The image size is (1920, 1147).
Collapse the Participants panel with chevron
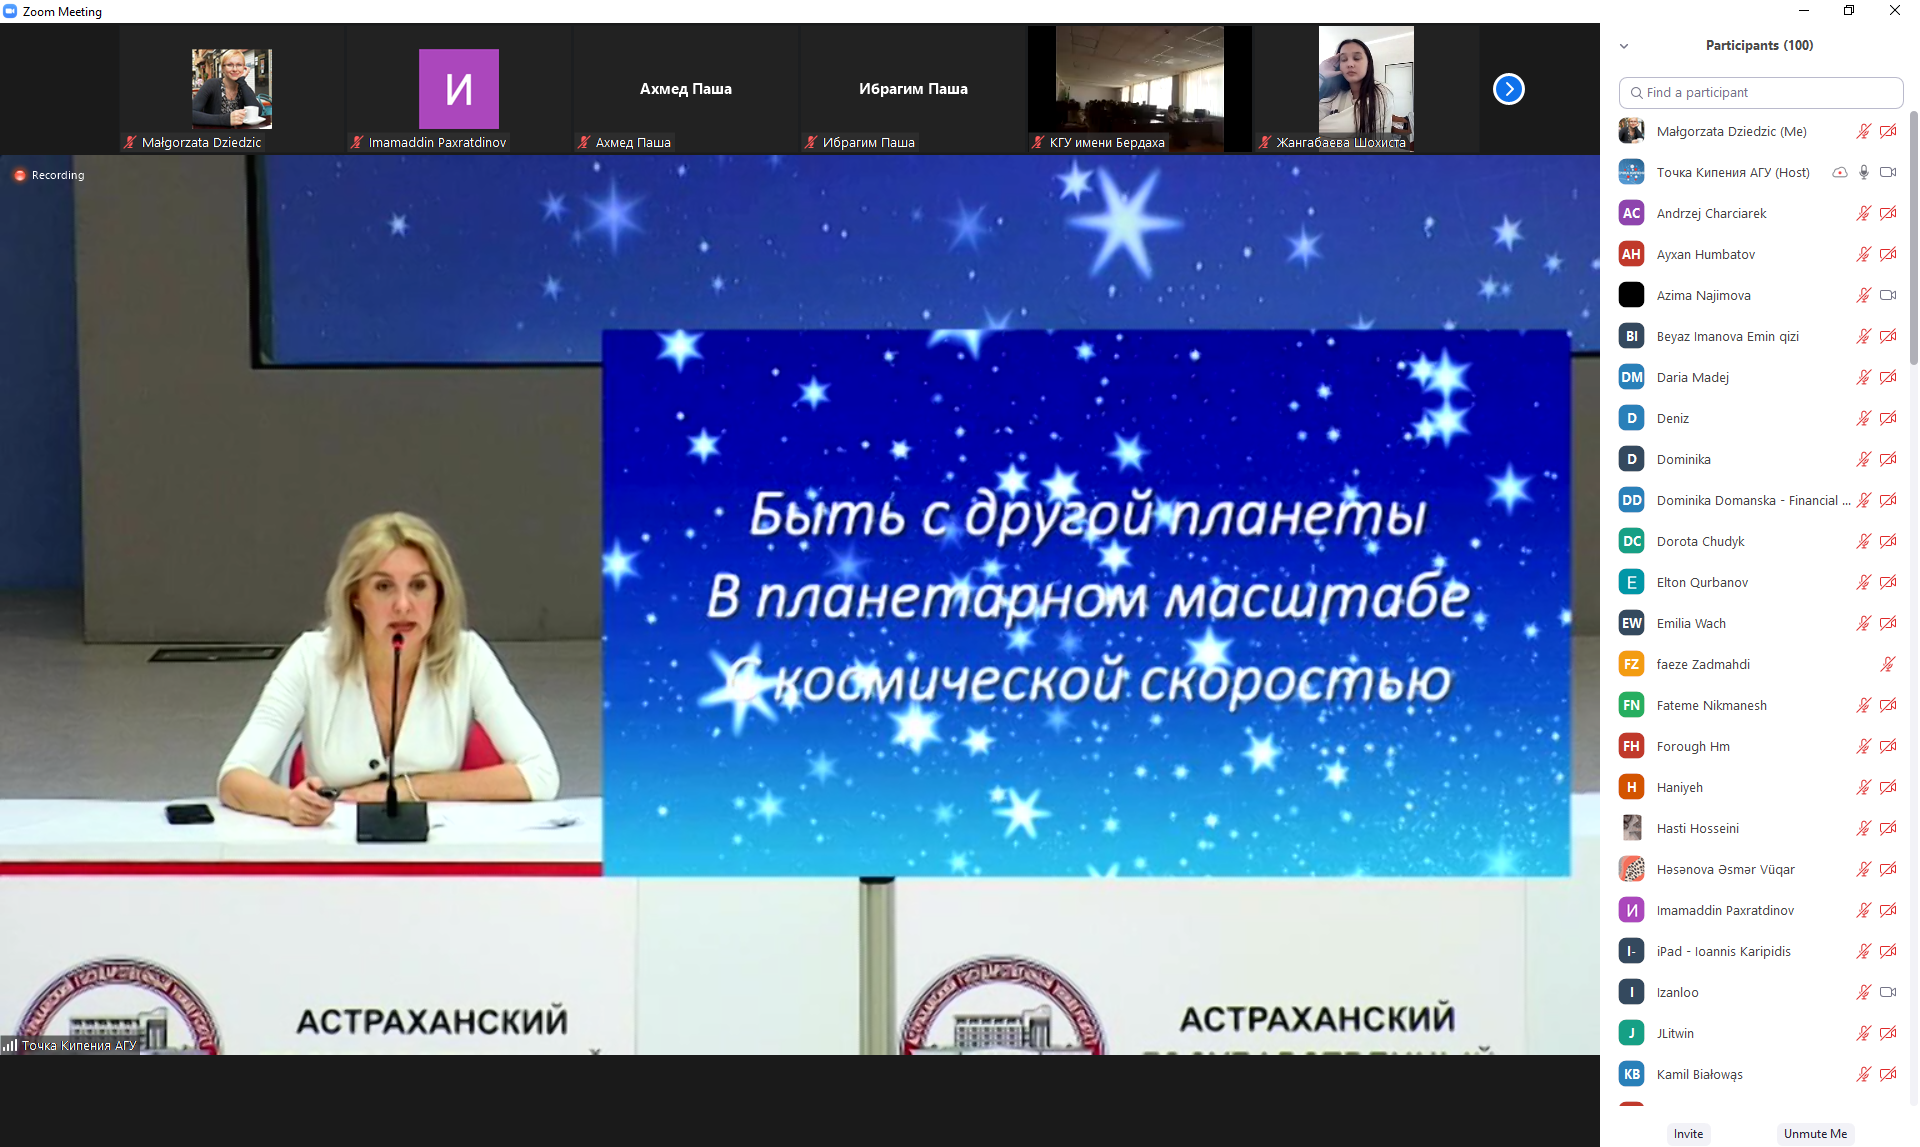point(1624,46)
